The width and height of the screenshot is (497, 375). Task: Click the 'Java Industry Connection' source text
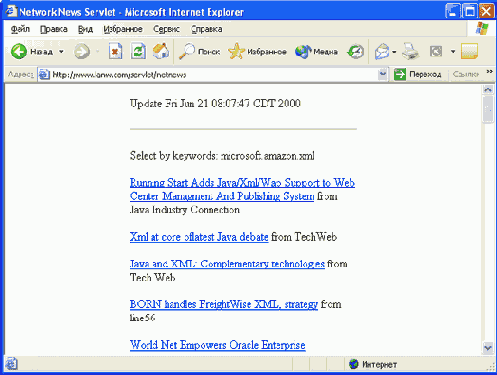pos(185,210)
